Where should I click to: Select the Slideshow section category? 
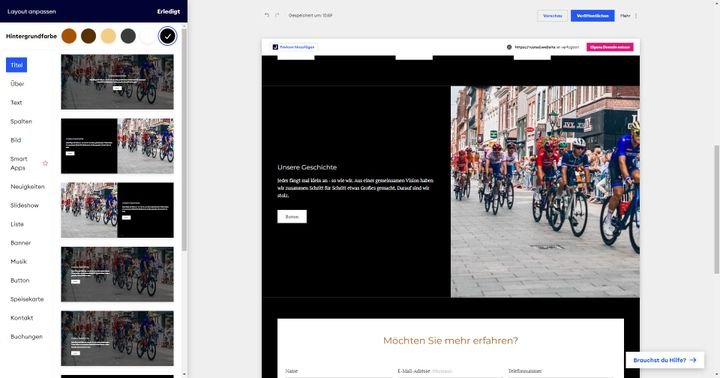(25, 205)
